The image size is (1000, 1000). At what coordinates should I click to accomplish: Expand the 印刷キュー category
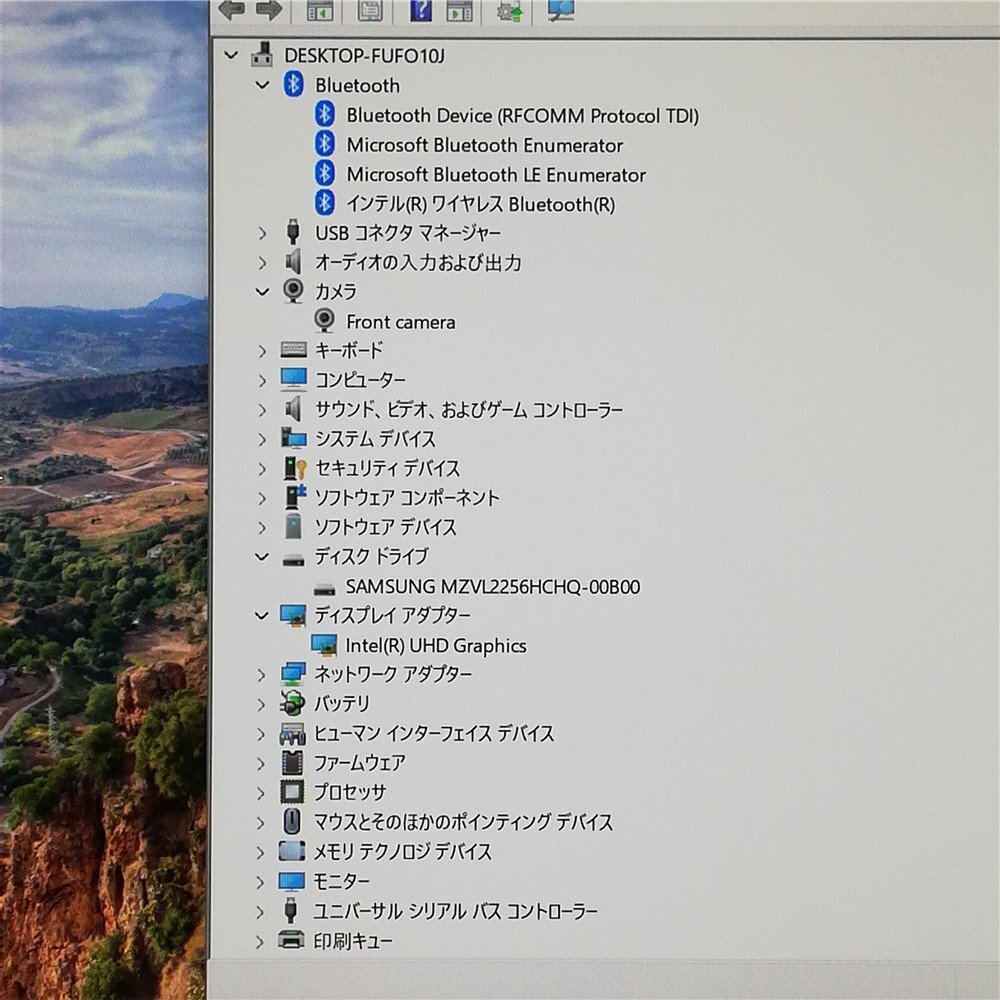(x=260, y=941)
